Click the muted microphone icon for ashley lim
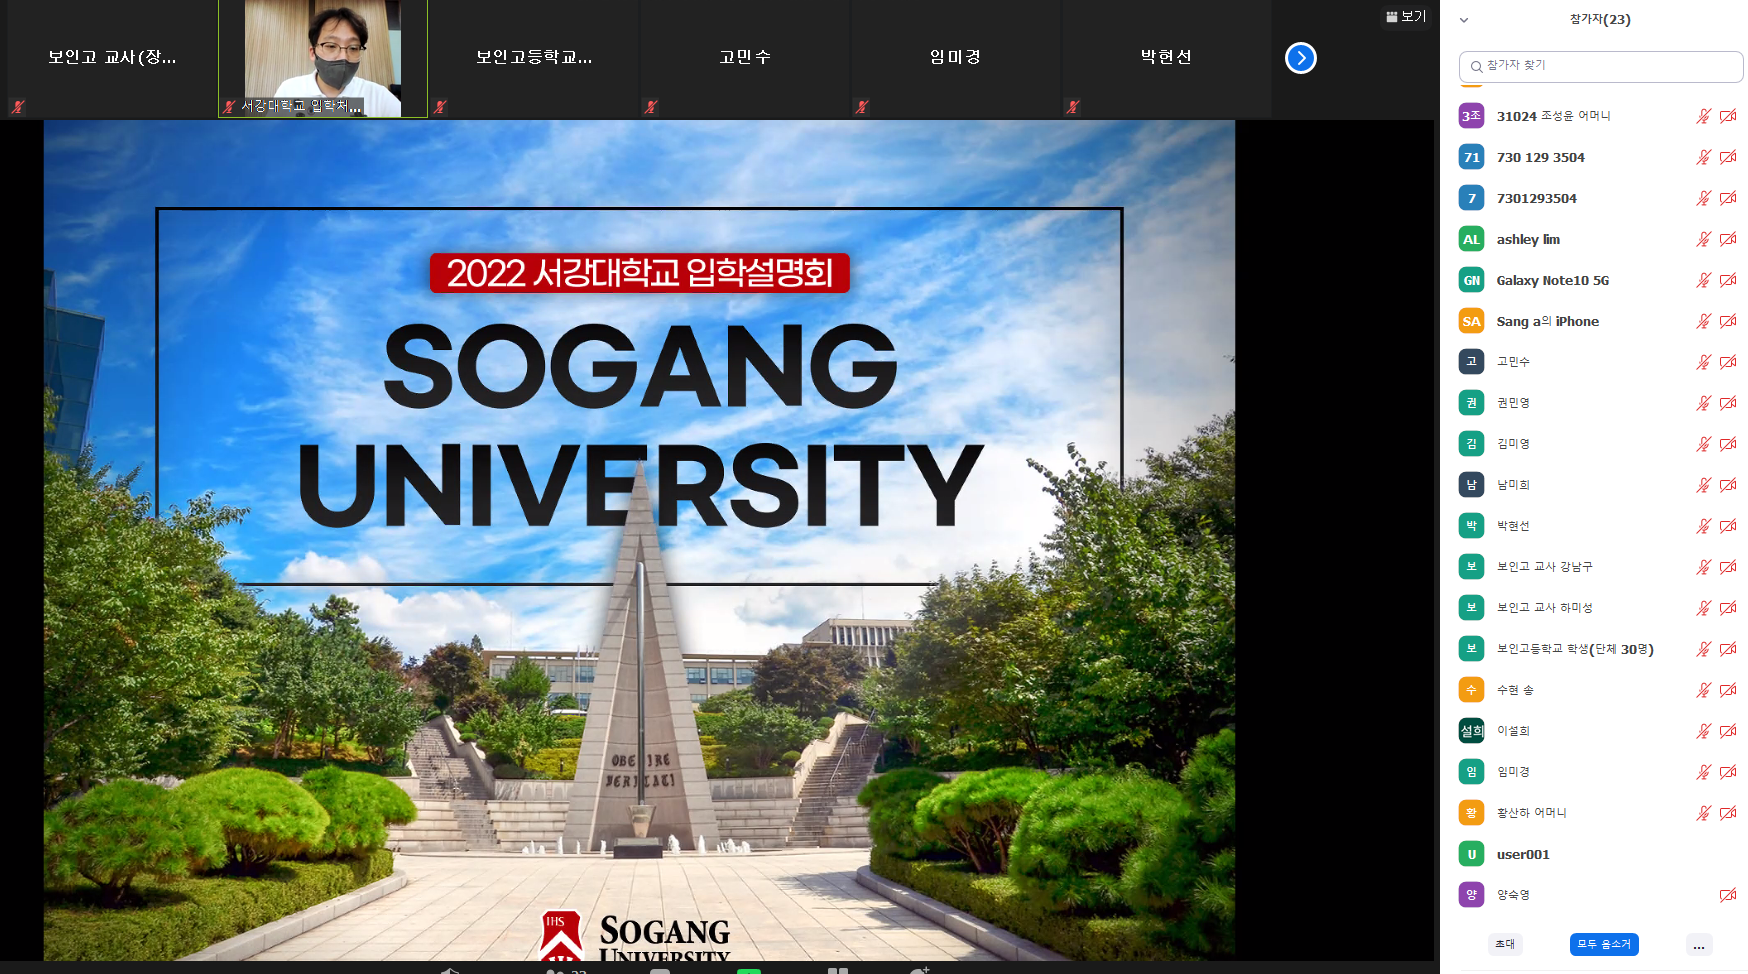The width and height of the screenshot is (1748, 974). 1703,239
